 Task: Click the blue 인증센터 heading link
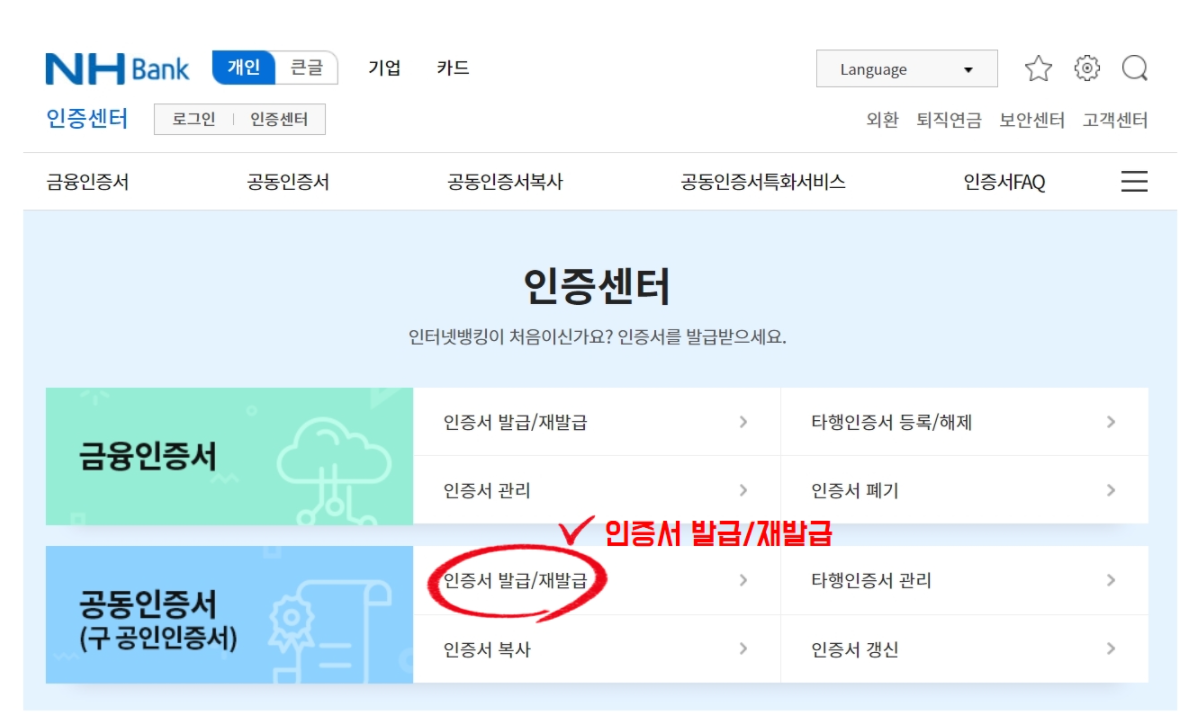pyautogui.click(x=87, y=119)
